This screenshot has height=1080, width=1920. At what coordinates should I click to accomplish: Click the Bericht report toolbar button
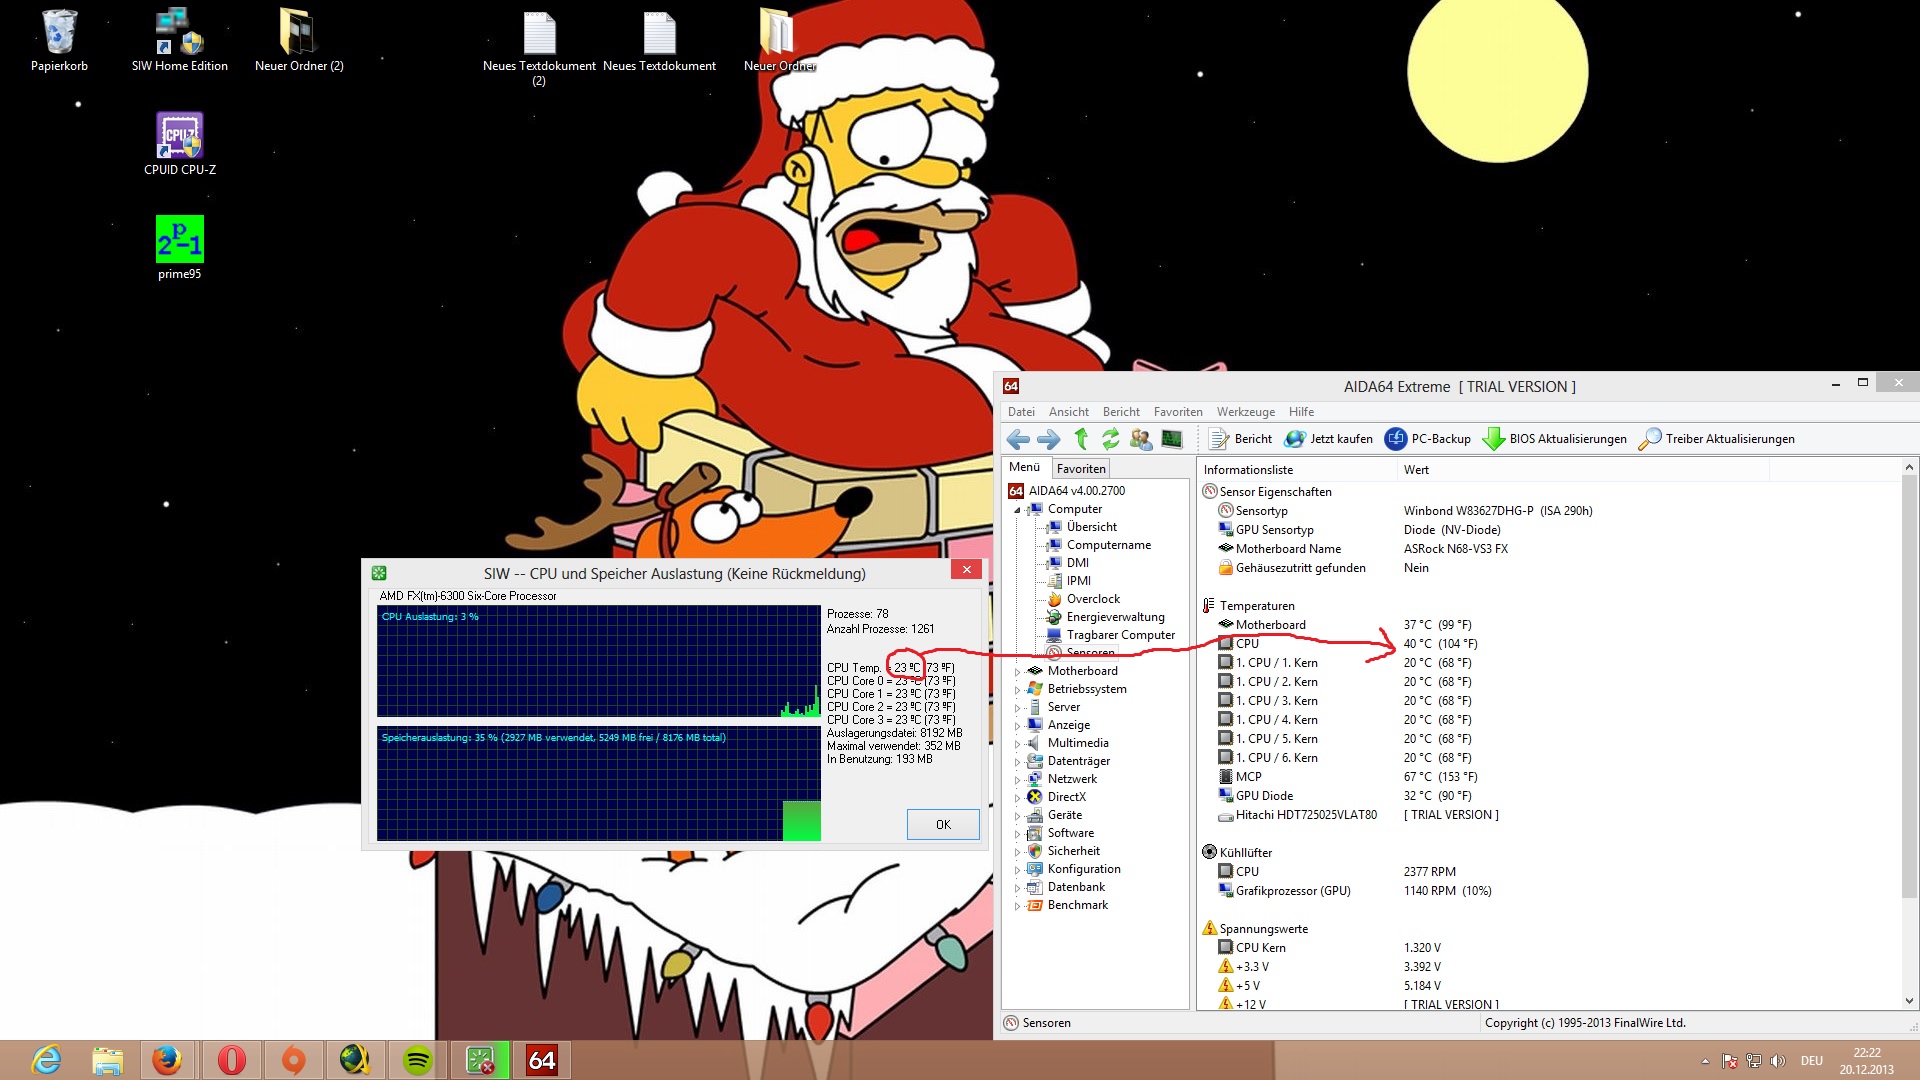click(1241, 439)
